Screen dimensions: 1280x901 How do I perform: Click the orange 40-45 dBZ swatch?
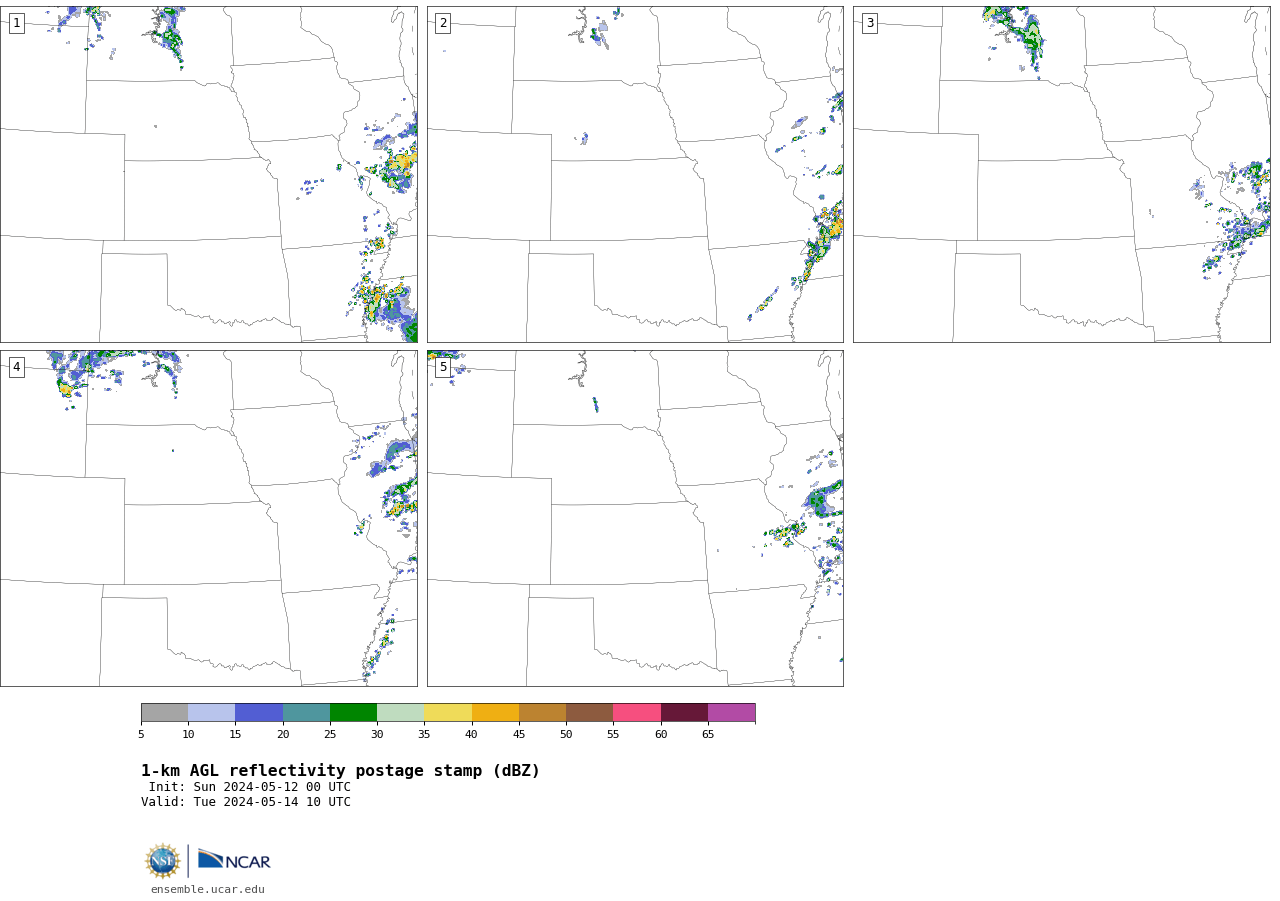pyautogui.click(x=495, y=713)
